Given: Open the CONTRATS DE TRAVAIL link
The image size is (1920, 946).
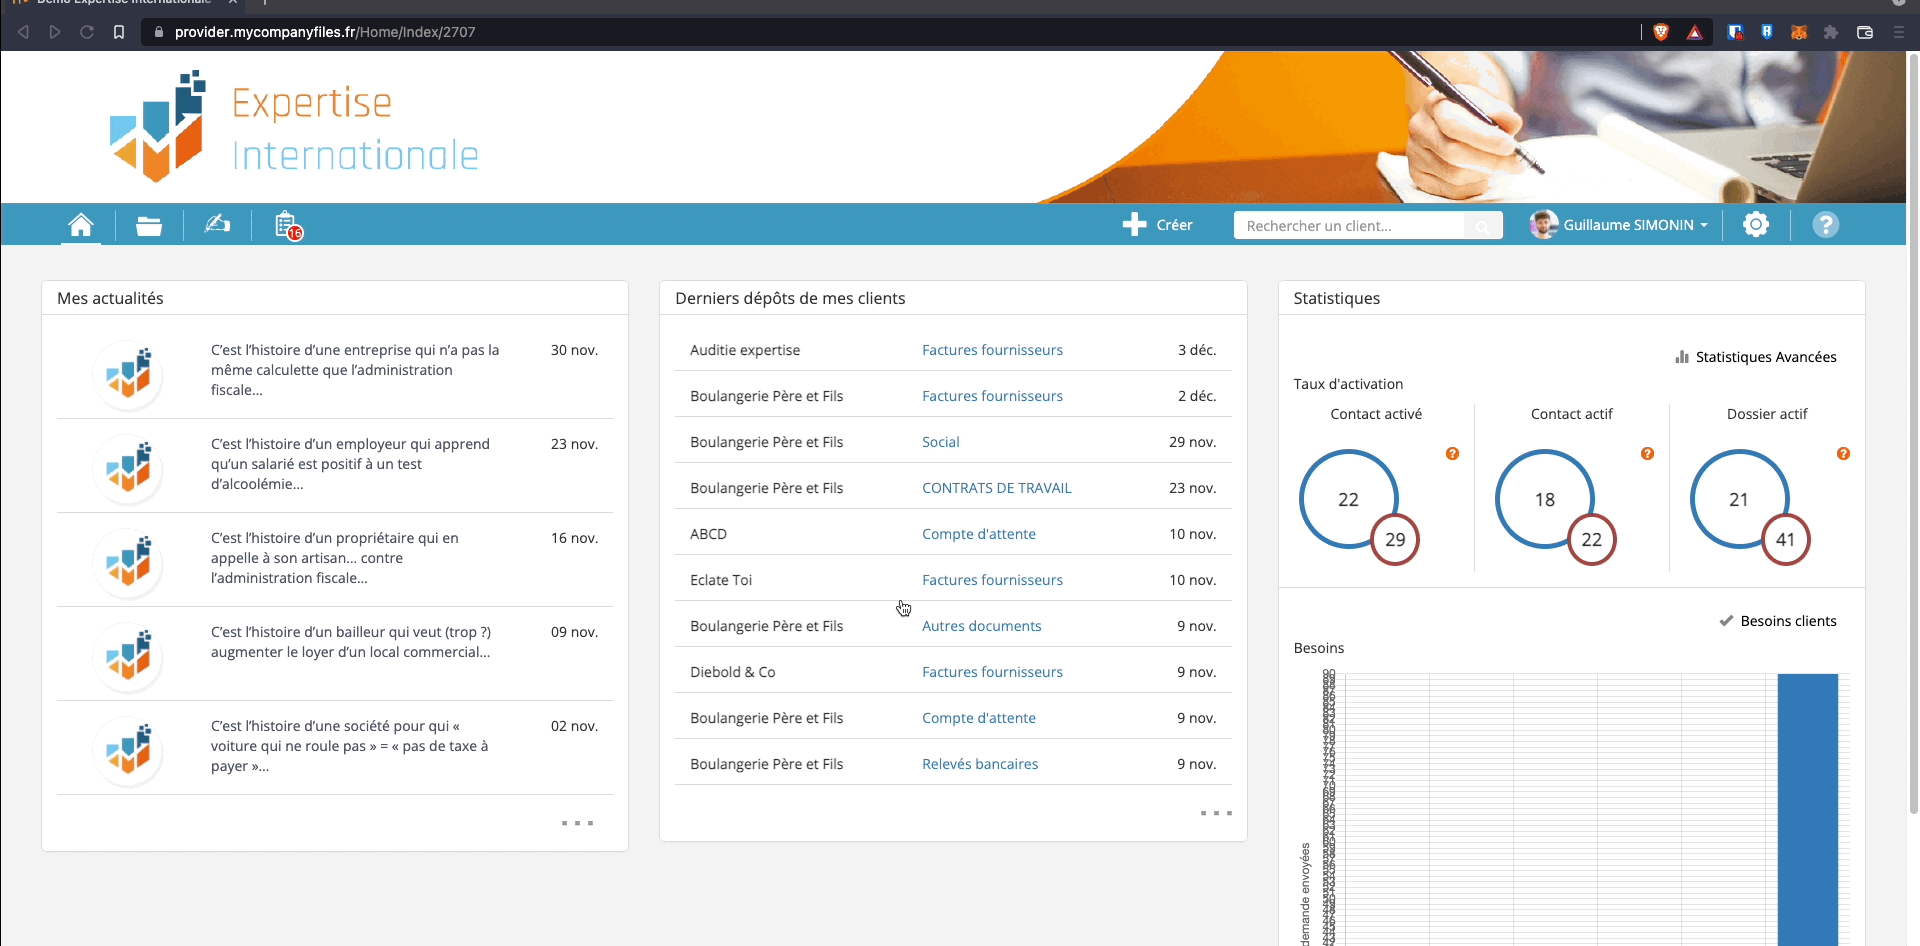Looking at the screenshot, I should 996,488.
